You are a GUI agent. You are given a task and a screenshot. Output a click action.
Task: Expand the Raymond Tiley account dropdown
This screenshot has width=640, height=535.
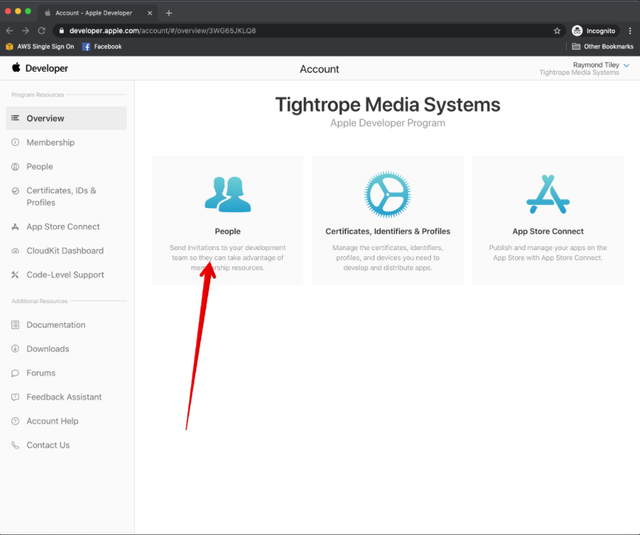[627, 65]
